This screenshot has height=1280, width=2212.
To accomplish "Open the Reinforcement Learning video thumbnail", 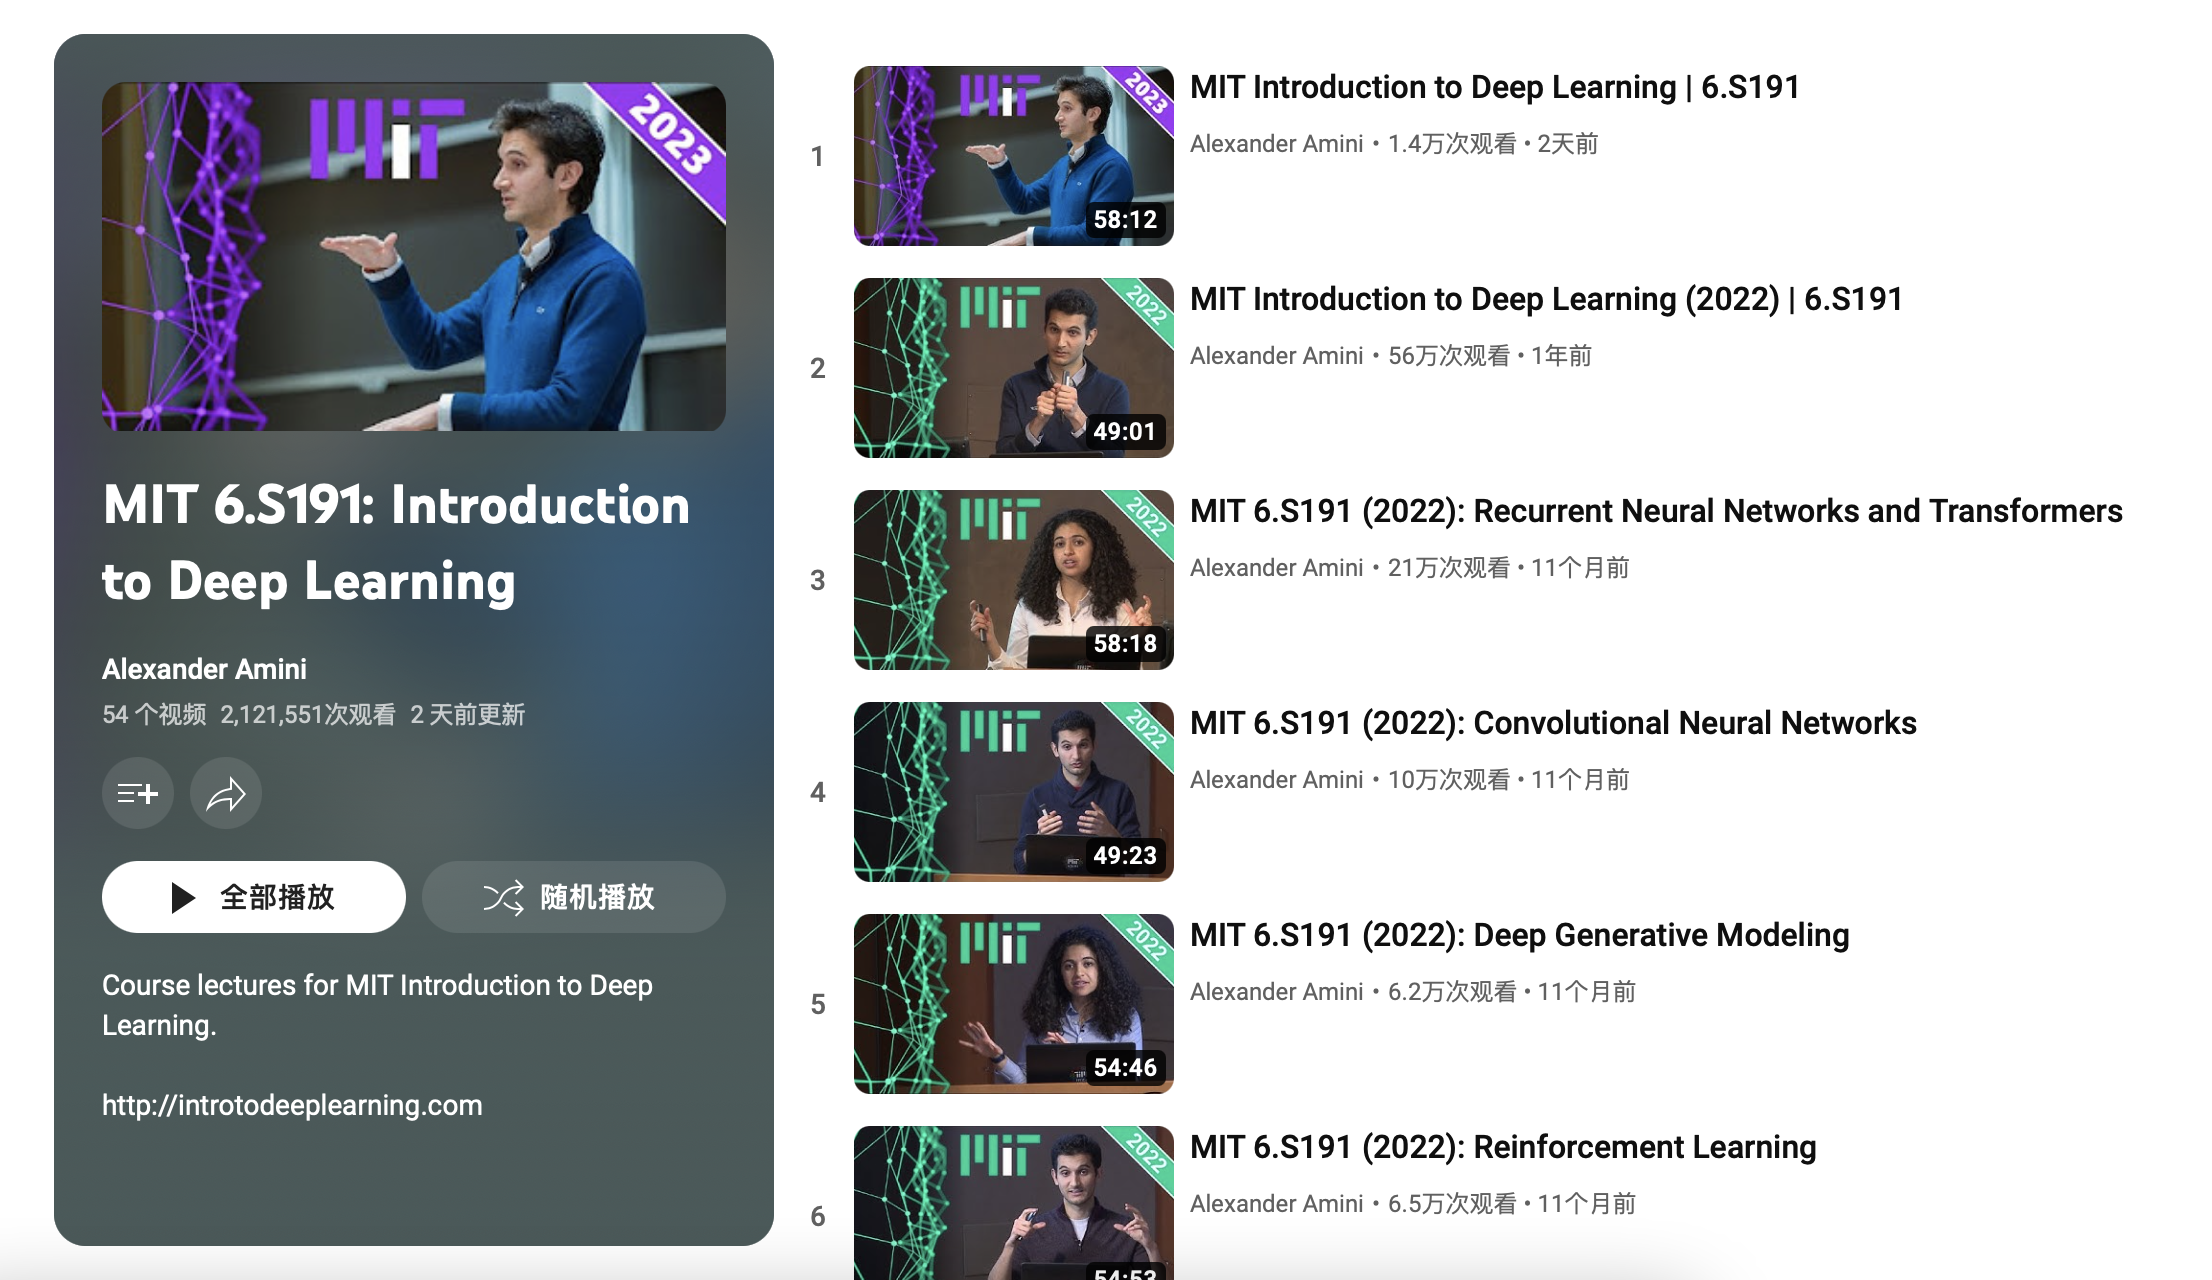I will point(1014,1203).
